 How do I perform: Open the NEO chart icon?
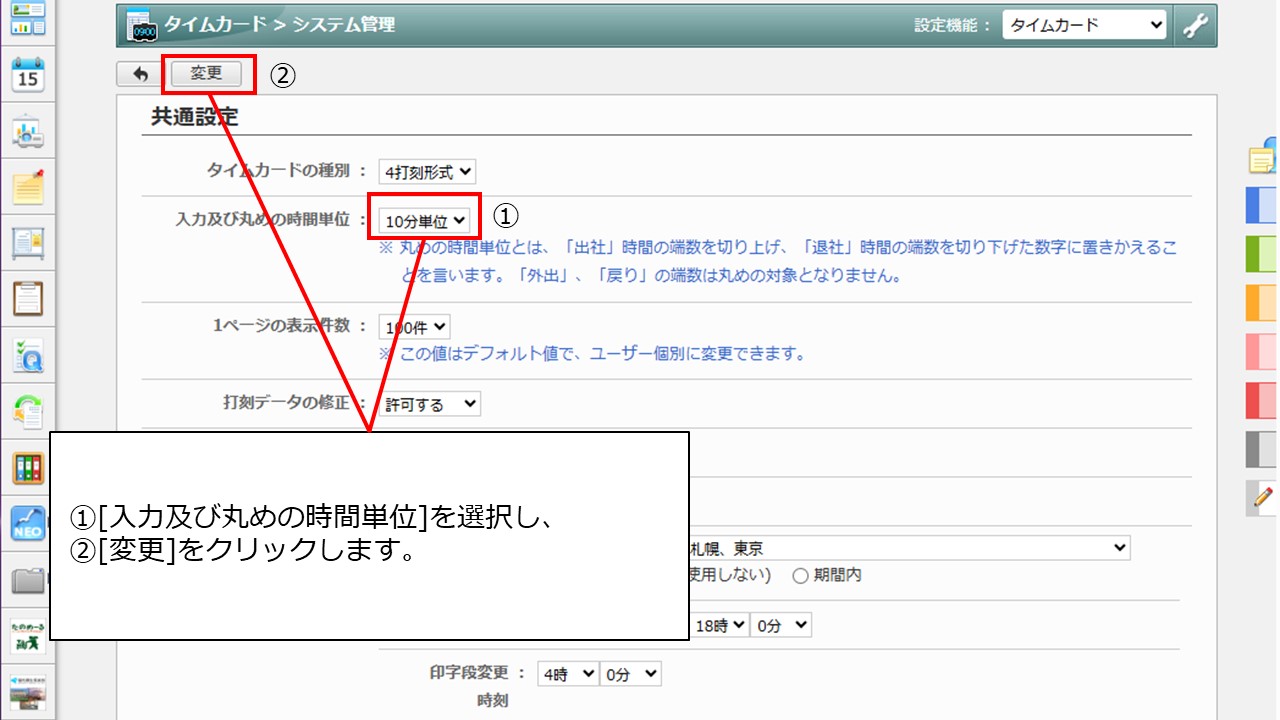pyautogui.click(x=28, y=524)
